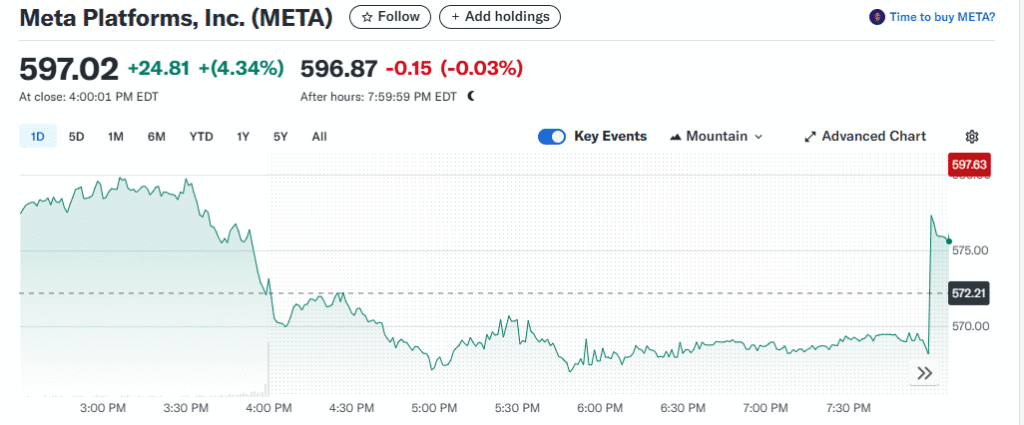The image size is (1024, 425).
Task: Open the Time to buy META link
Action: (942, 17)
